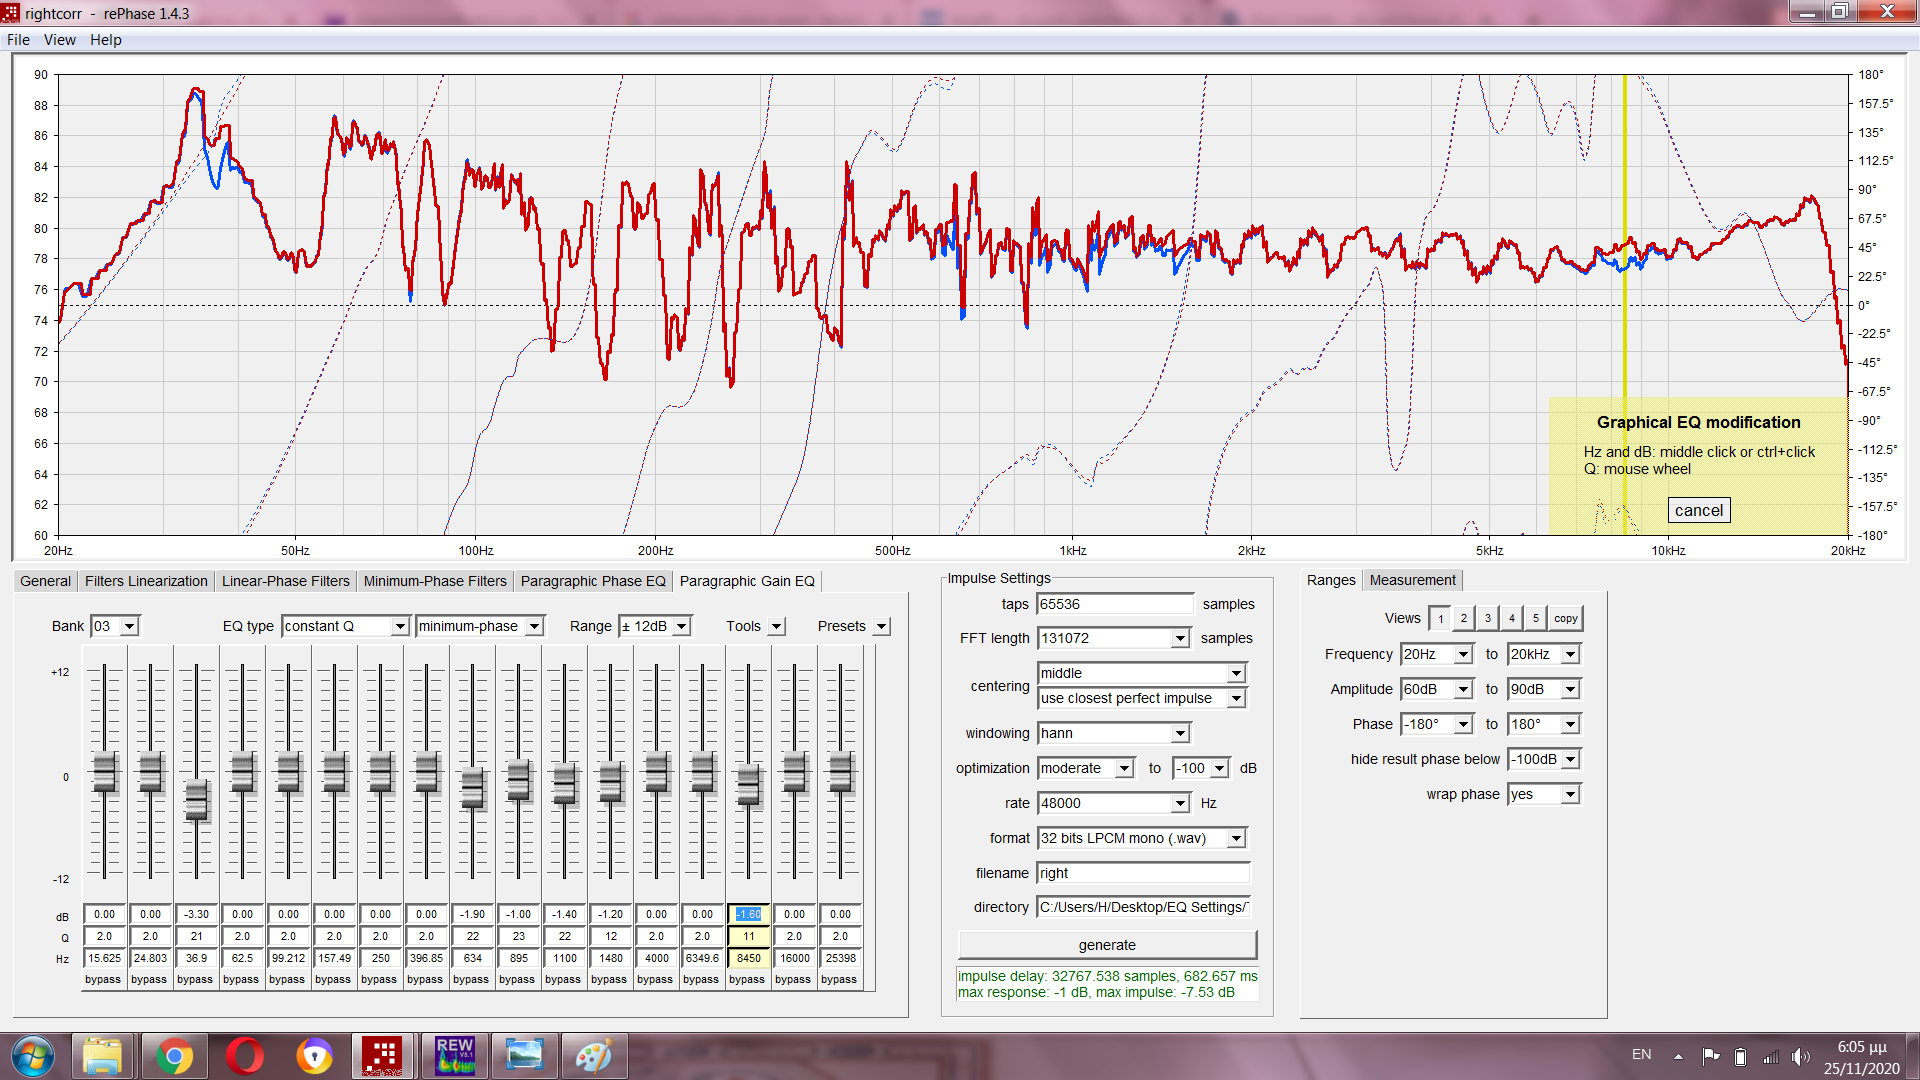This screenshot has width=1920, height=1080.
Task: Click the generate button
Action: (1107, 945)
